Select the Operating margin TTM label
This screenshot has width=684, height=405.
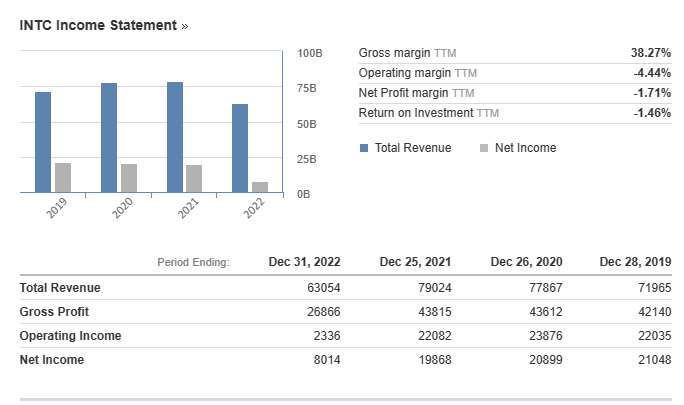[418, 73]
